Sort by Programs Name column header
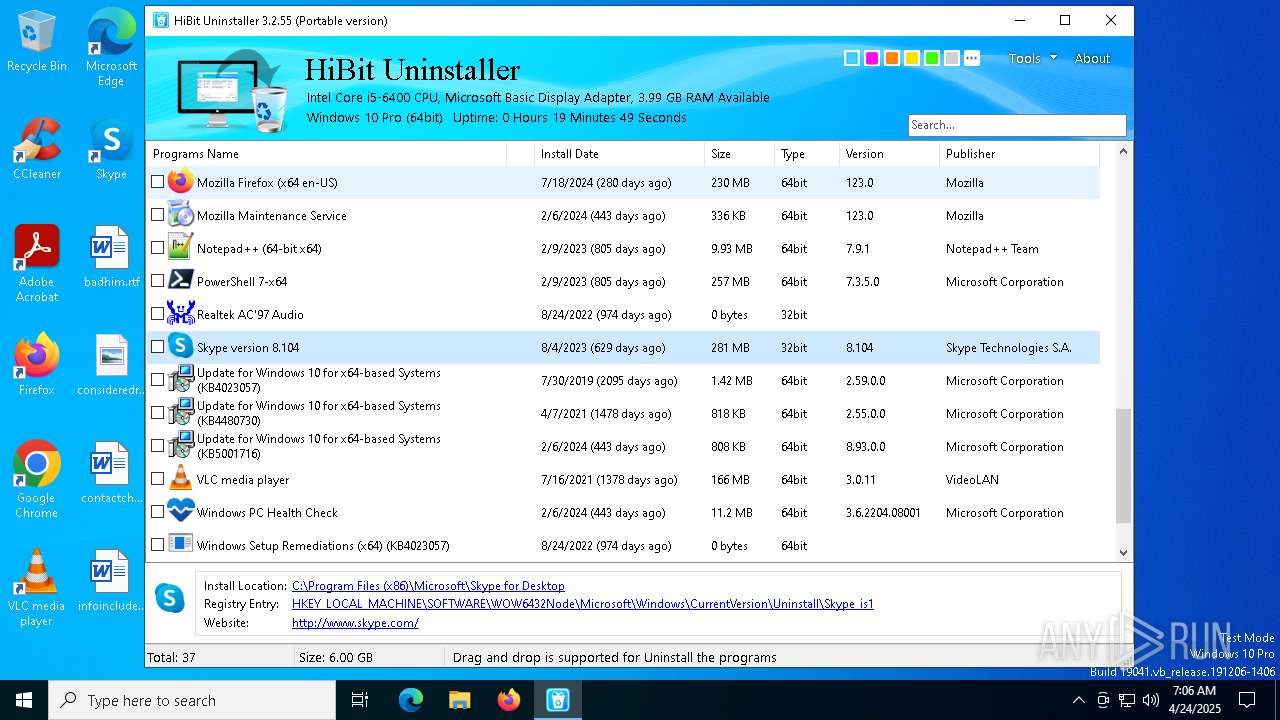 pos(327,153)
